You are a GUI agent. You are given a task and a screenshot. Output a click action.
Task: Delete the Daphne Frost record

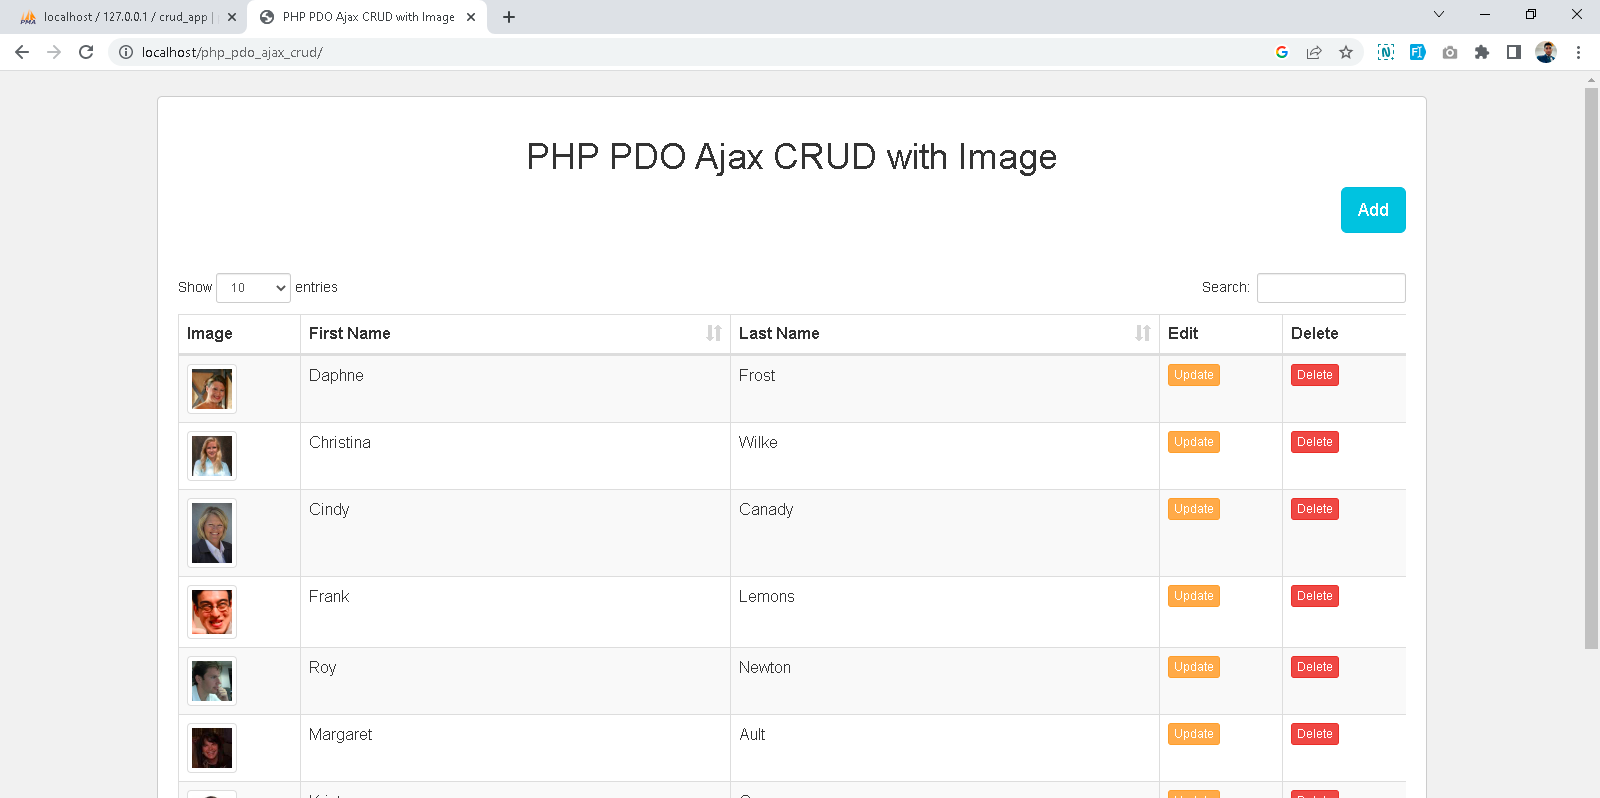tap(1315, 375)
